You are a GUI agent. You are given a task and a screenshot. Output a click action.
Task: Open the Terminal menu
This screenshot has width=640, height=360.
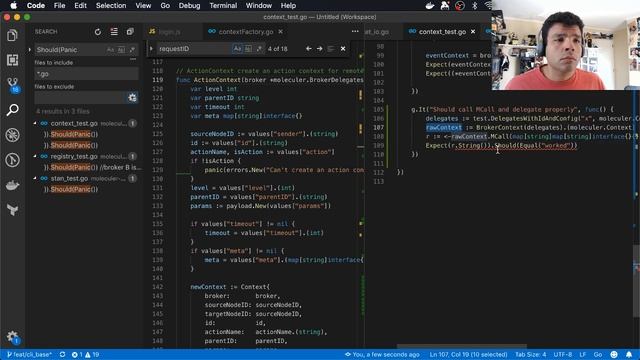(x=223, y=6)
